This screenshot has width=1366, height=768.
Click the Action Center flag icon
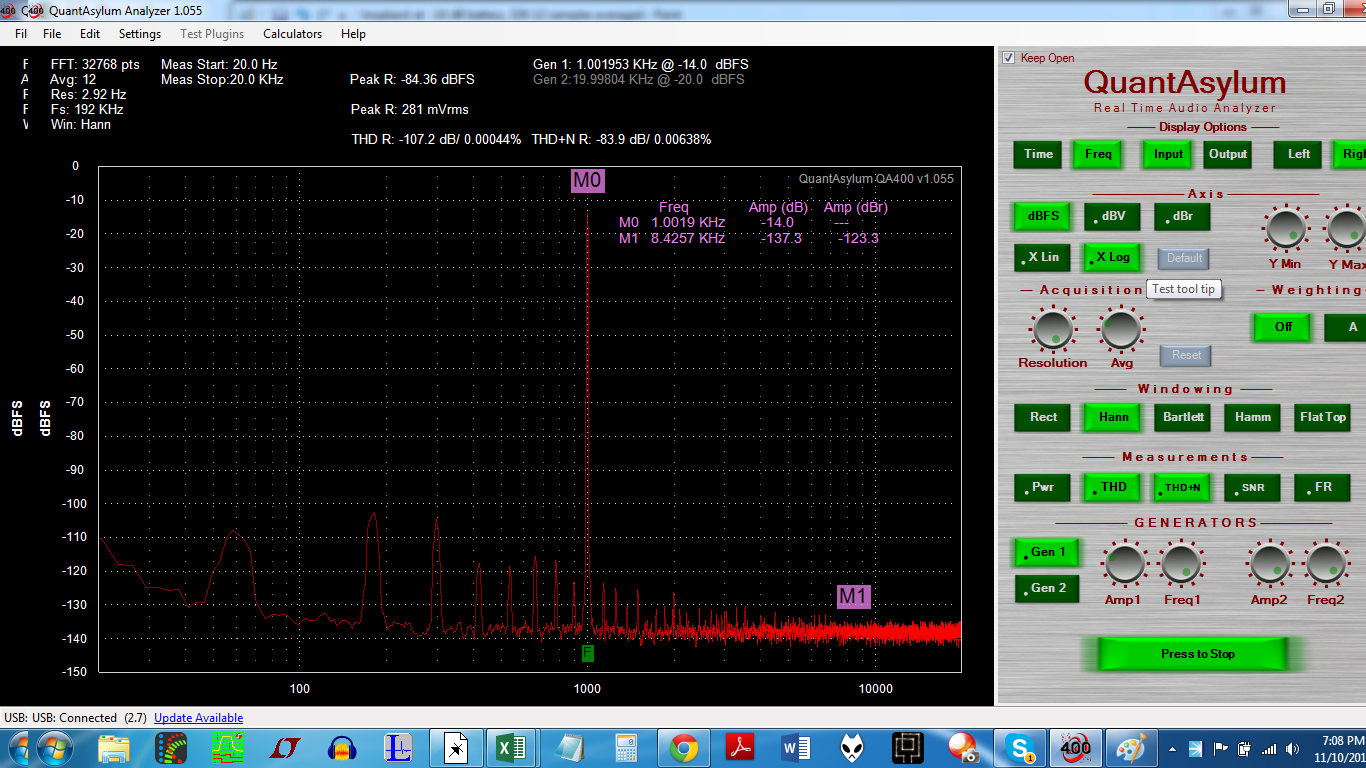1221,748
